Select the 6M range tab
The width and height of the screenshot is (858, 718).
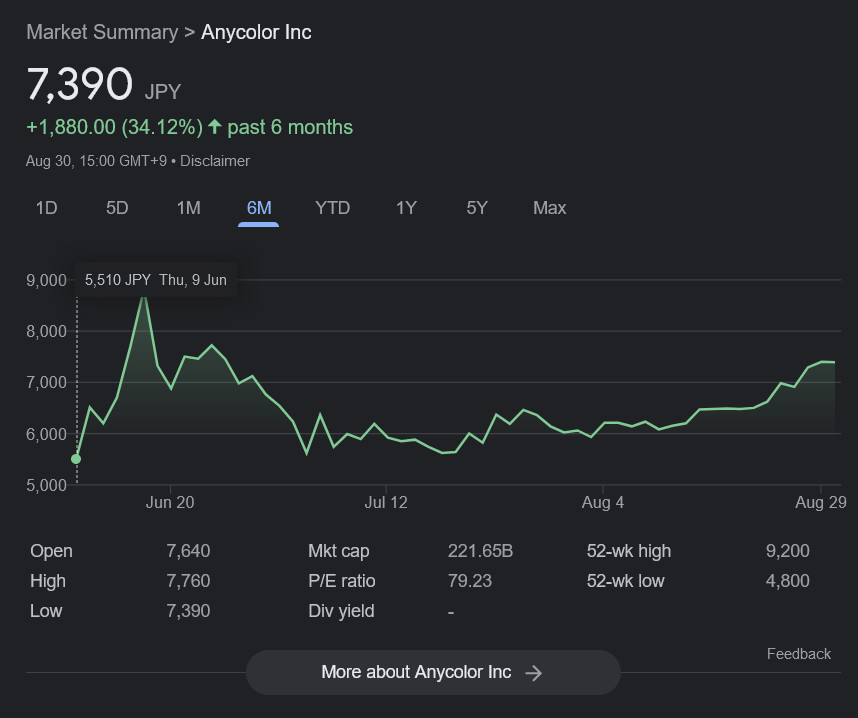[259, 208]
